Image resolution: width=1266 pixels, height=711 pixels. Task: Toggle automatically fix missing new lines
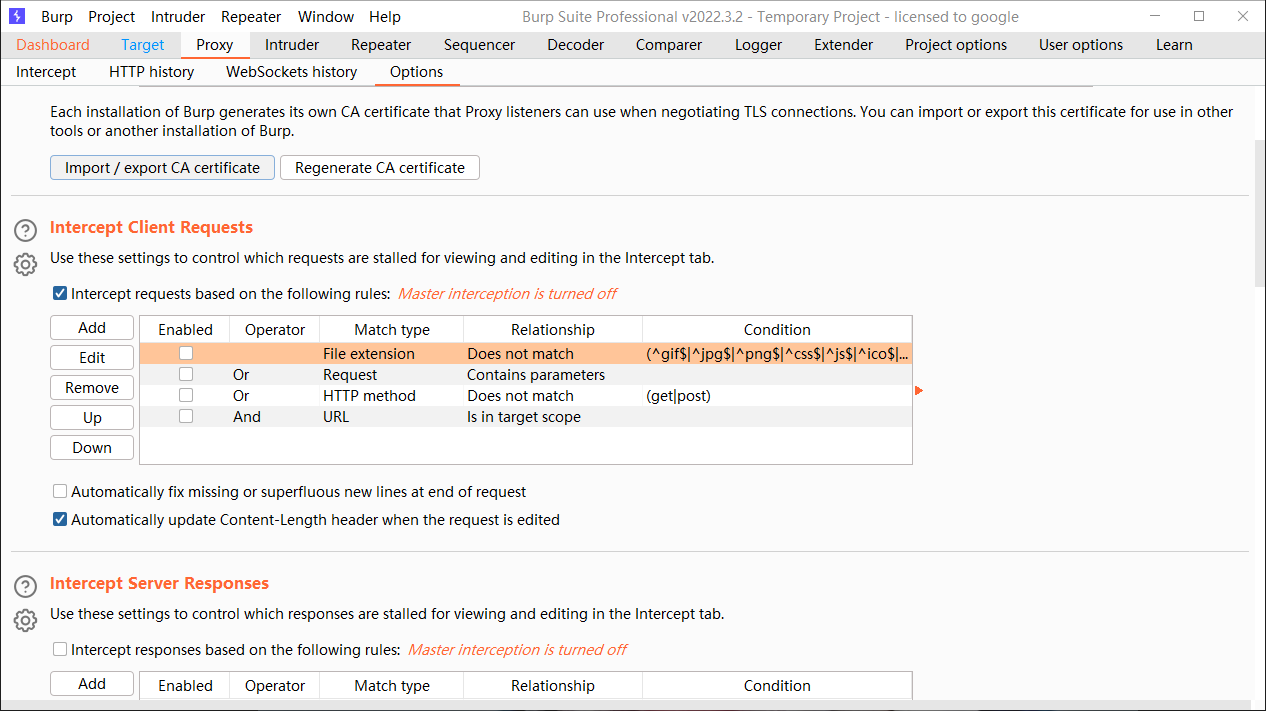[x=60, y=491]
